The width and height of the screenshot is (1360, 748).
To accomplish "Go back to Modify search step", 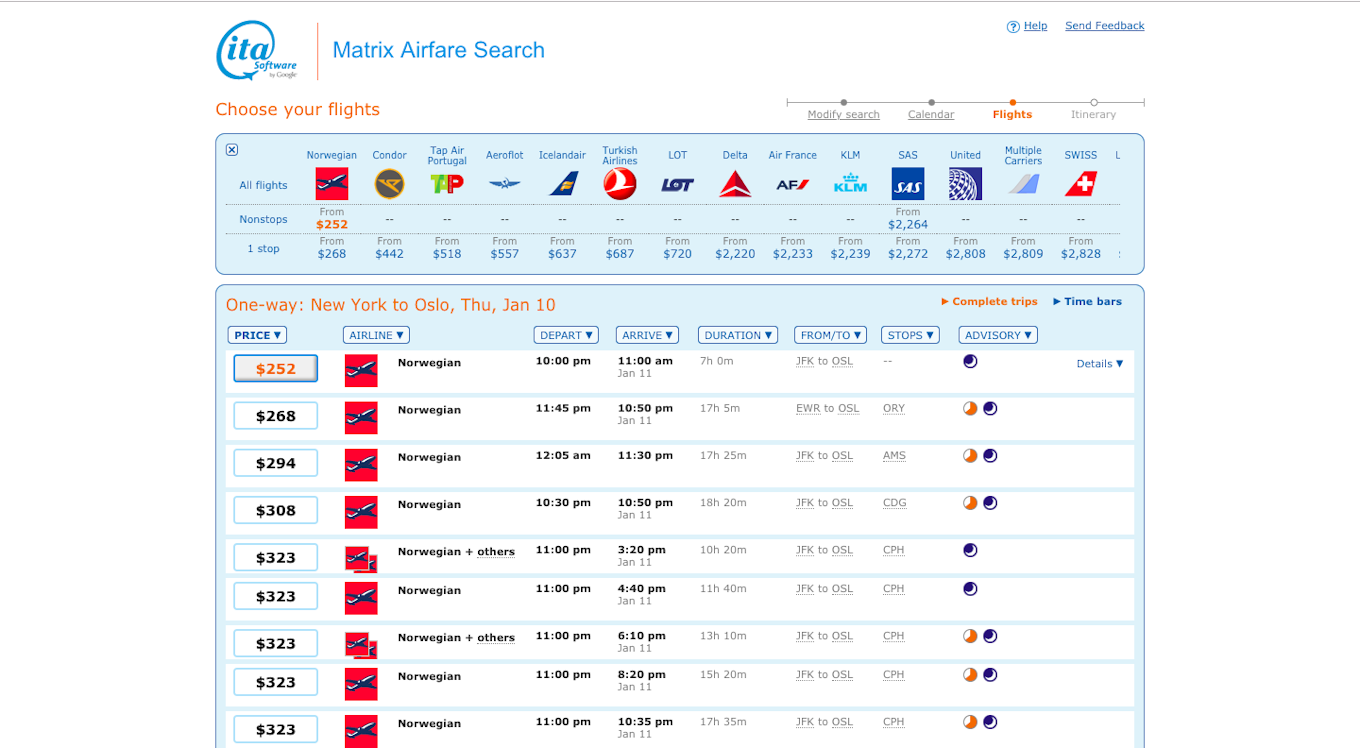I will point(843,114).
